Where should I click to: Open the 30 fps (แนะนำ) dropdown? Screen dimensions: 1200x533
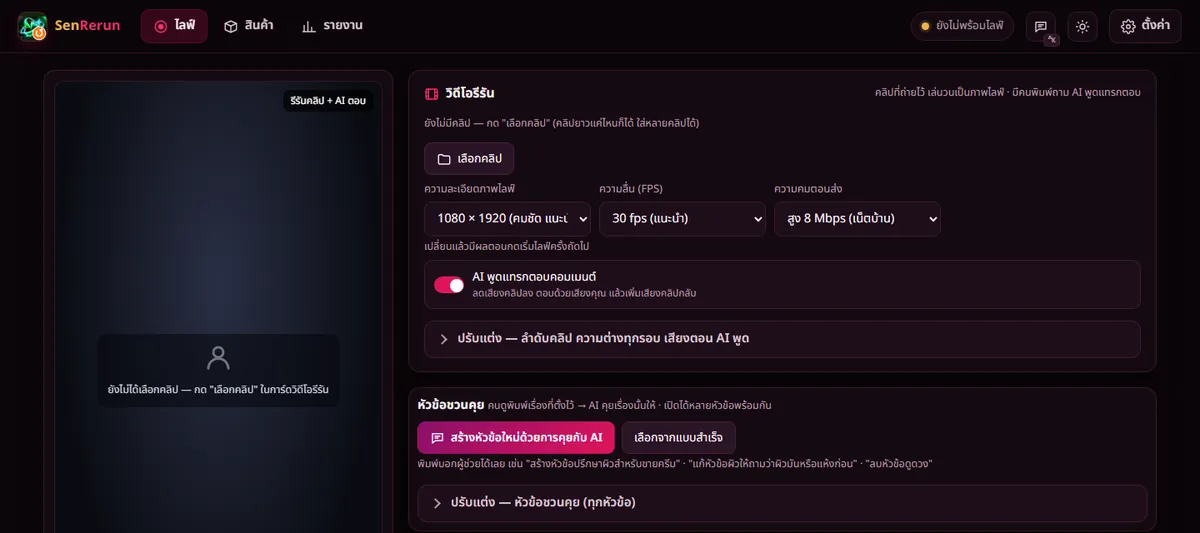[682, 218]
